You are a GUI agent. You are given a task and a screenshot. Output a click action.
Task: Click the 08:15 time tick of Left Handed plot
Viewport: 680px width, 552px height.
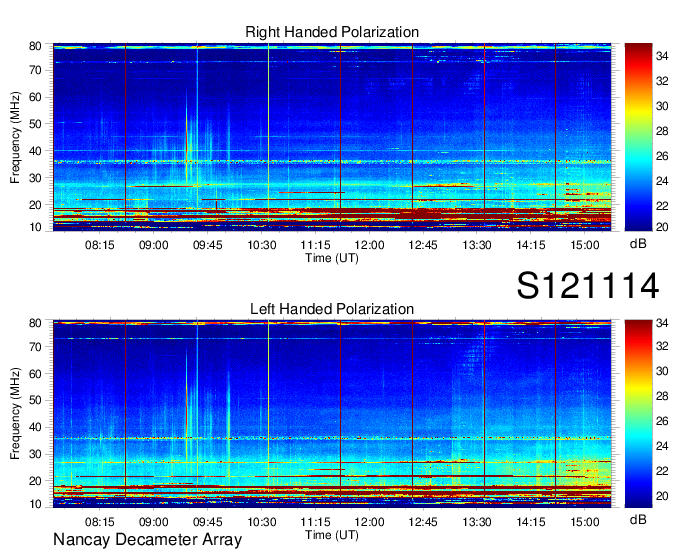(x=99, y=522)
